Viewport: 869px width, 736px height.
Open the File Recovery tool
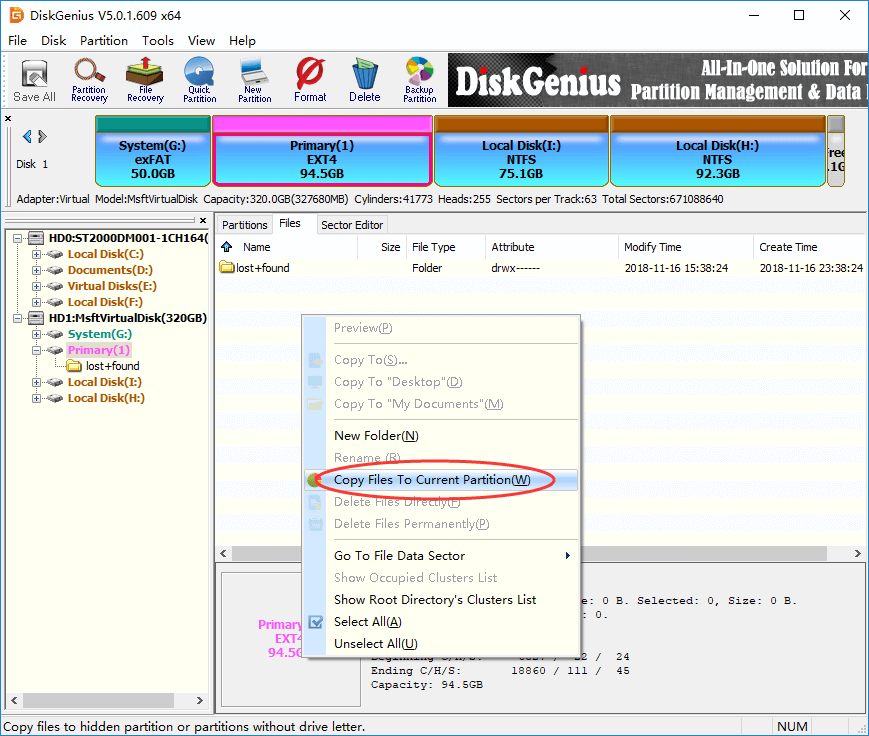(x=145, y=80)
